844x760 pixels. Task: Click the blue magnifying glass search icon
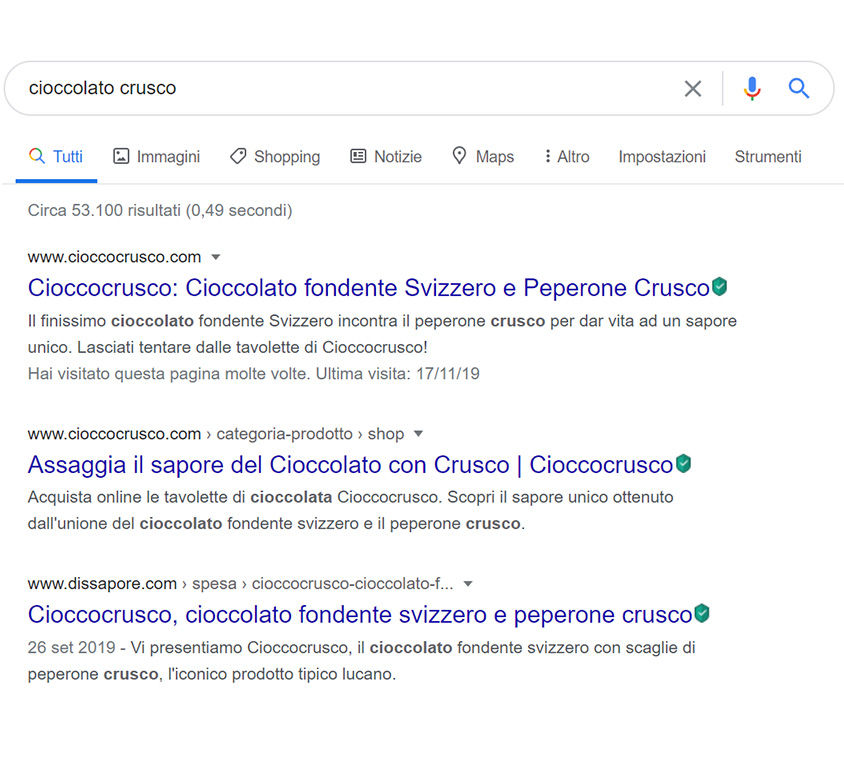(x=799, y=88)
